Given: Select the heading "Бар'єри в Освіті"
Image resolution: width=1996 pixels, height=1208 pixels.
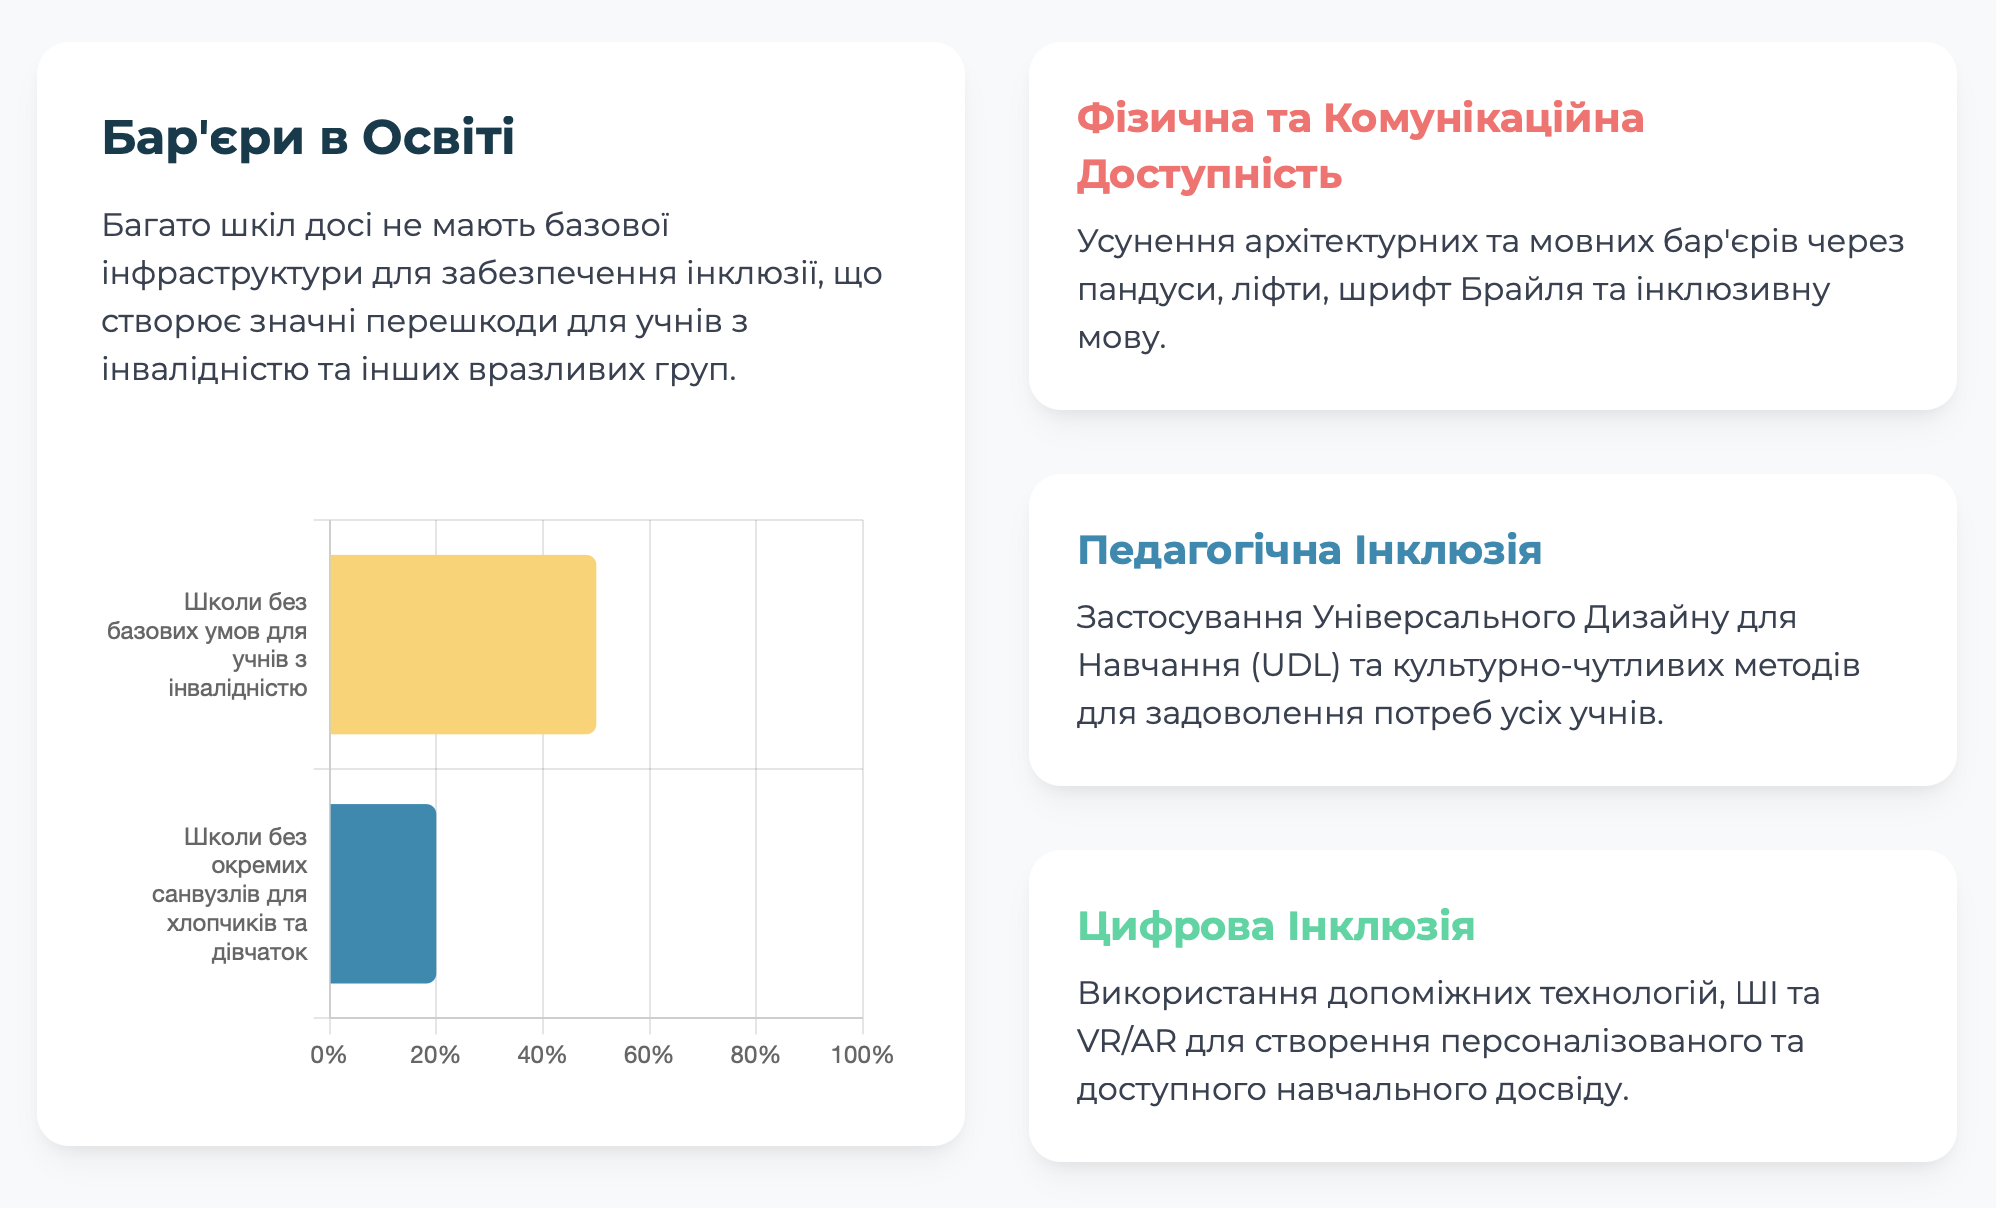Looking at the screenshot, I should tap(308, 137).
